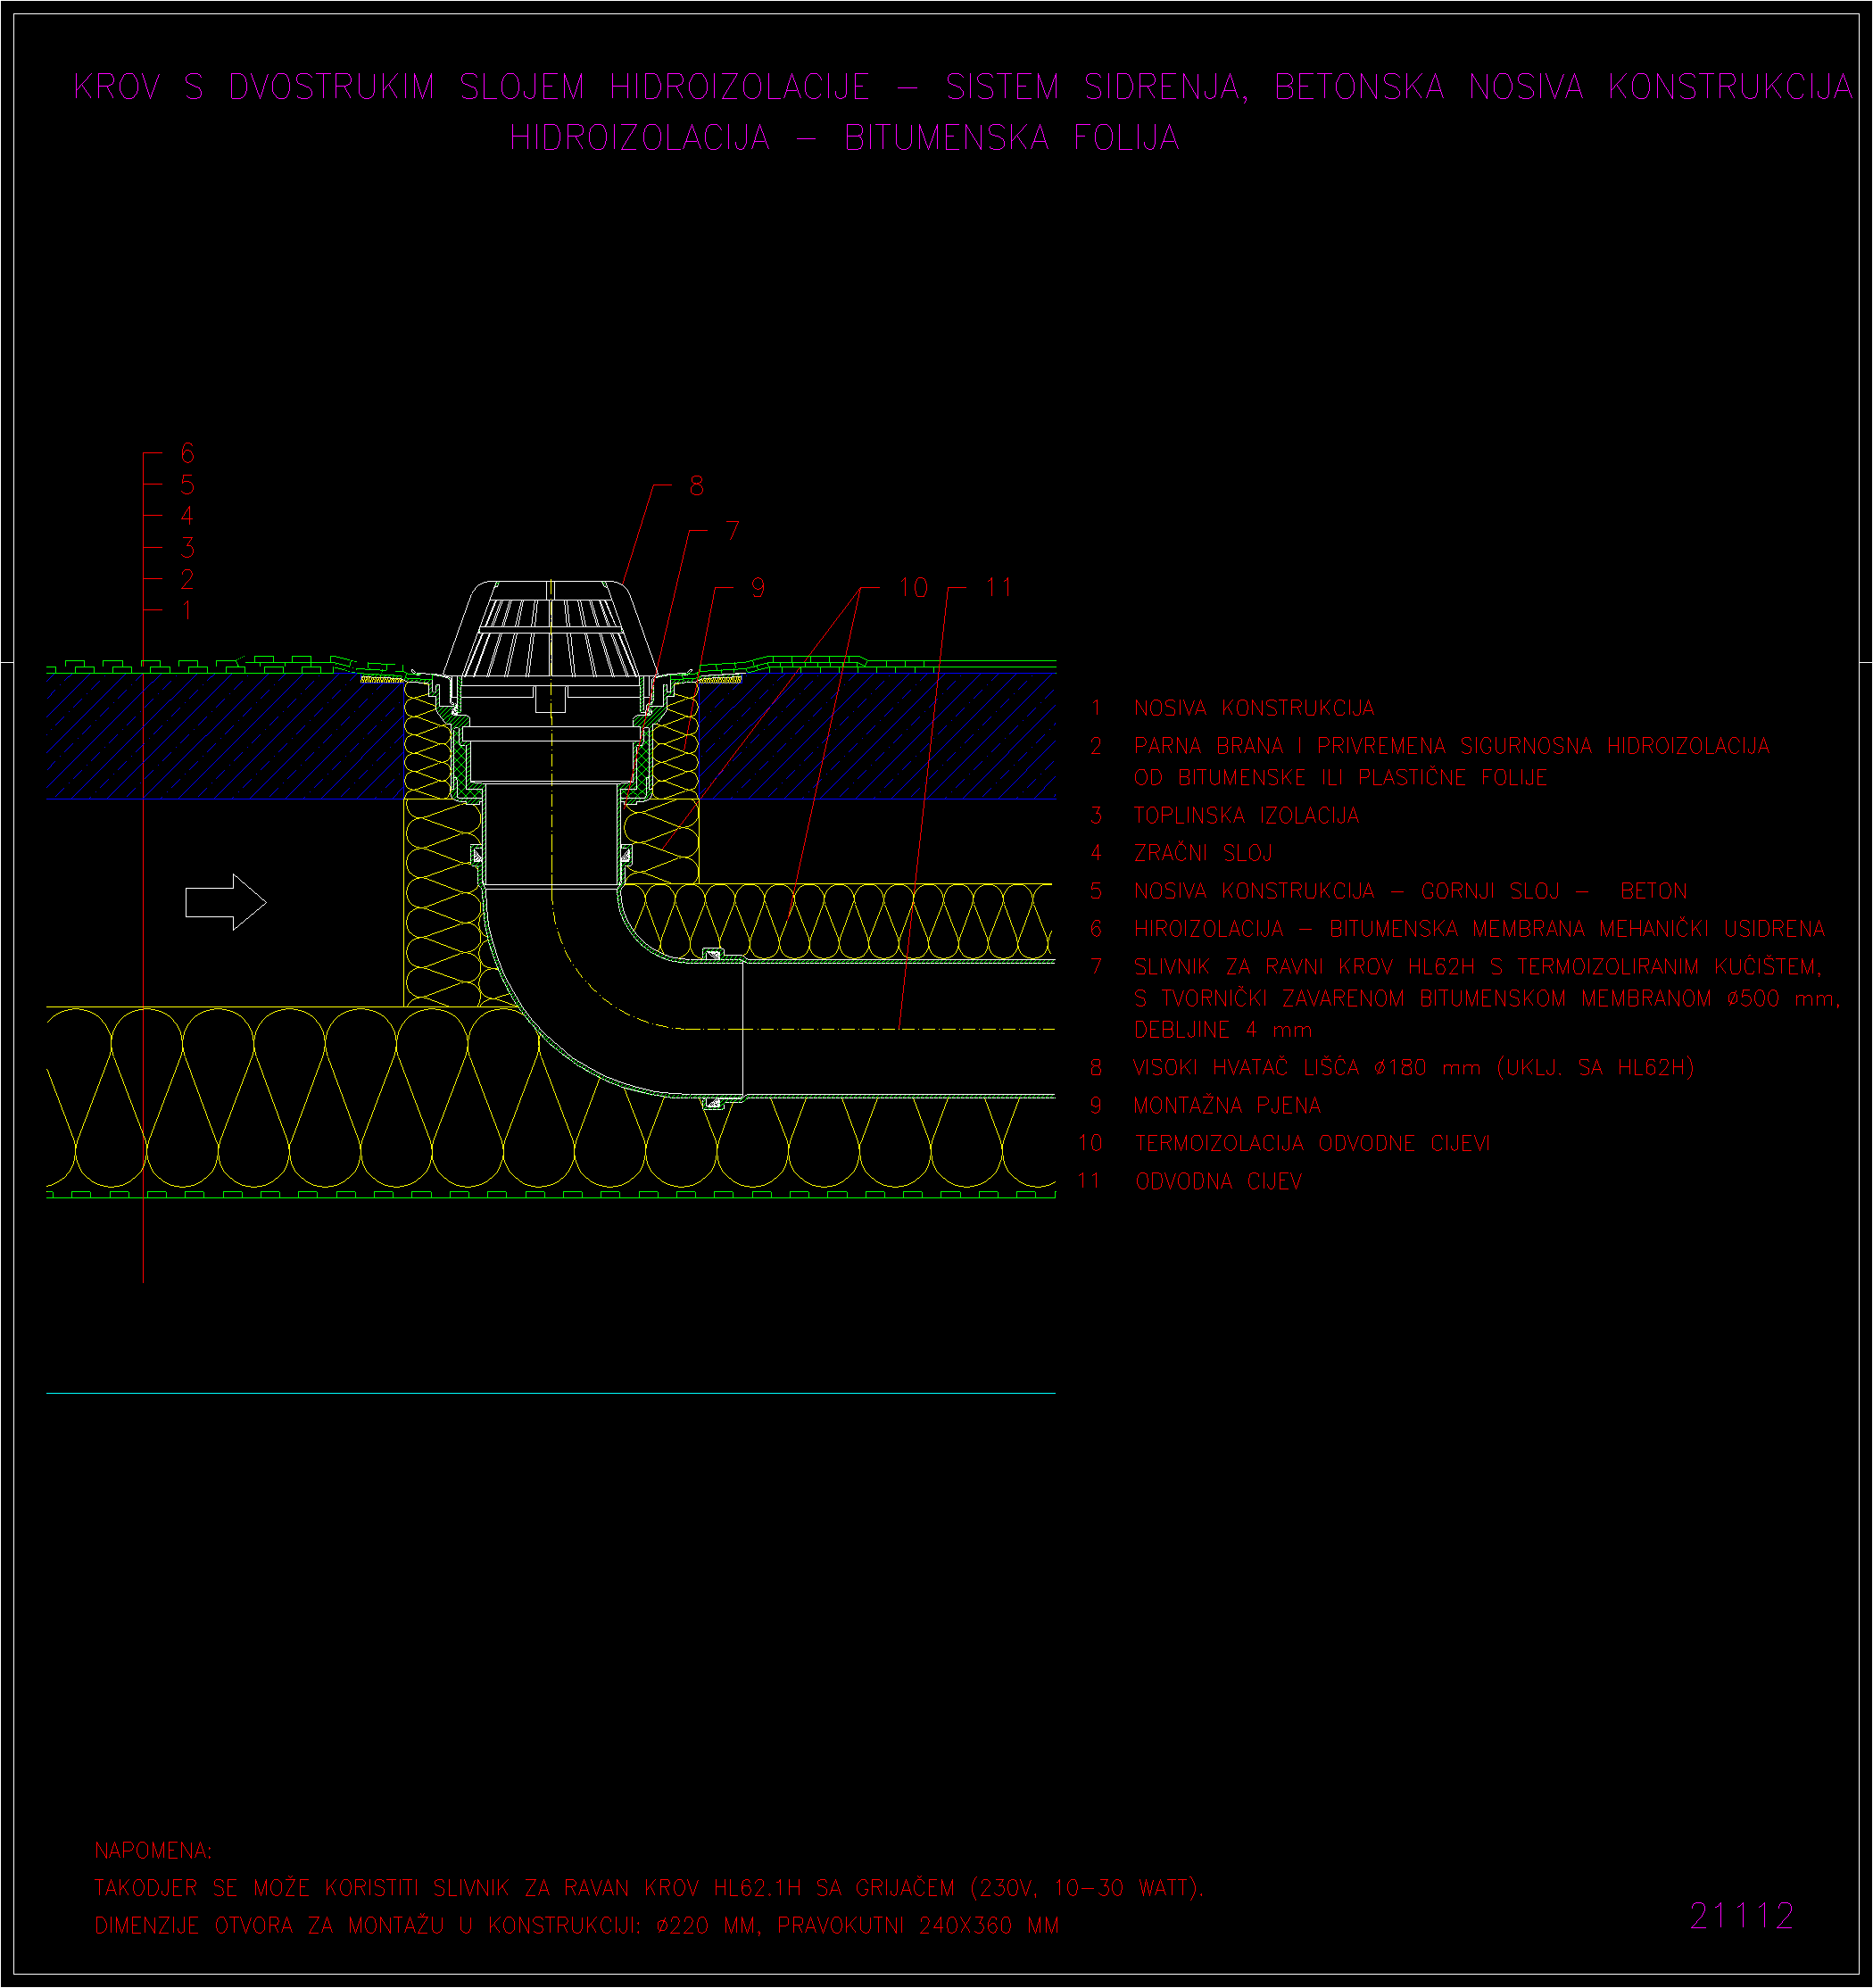Click the note line starting 'TAKODJER SE MOŽE KORISTITI'

[x=649, y=1888]
